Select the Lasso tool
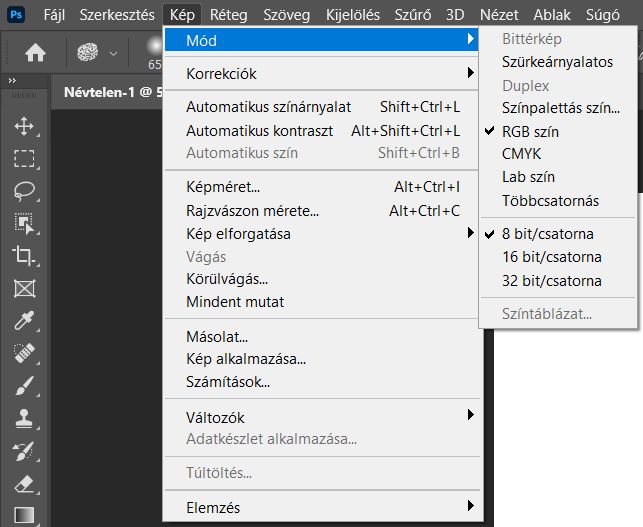Screen dimensions: 643x527 [x=24, y=191]
